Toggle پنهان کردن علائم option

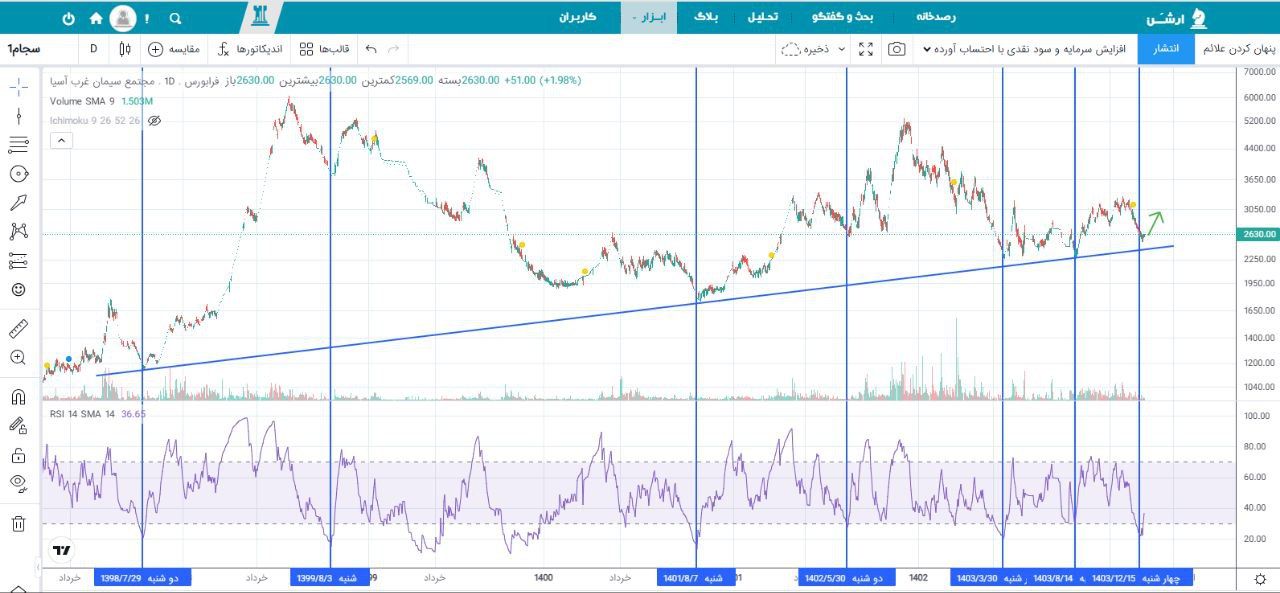click(1237, 49)
